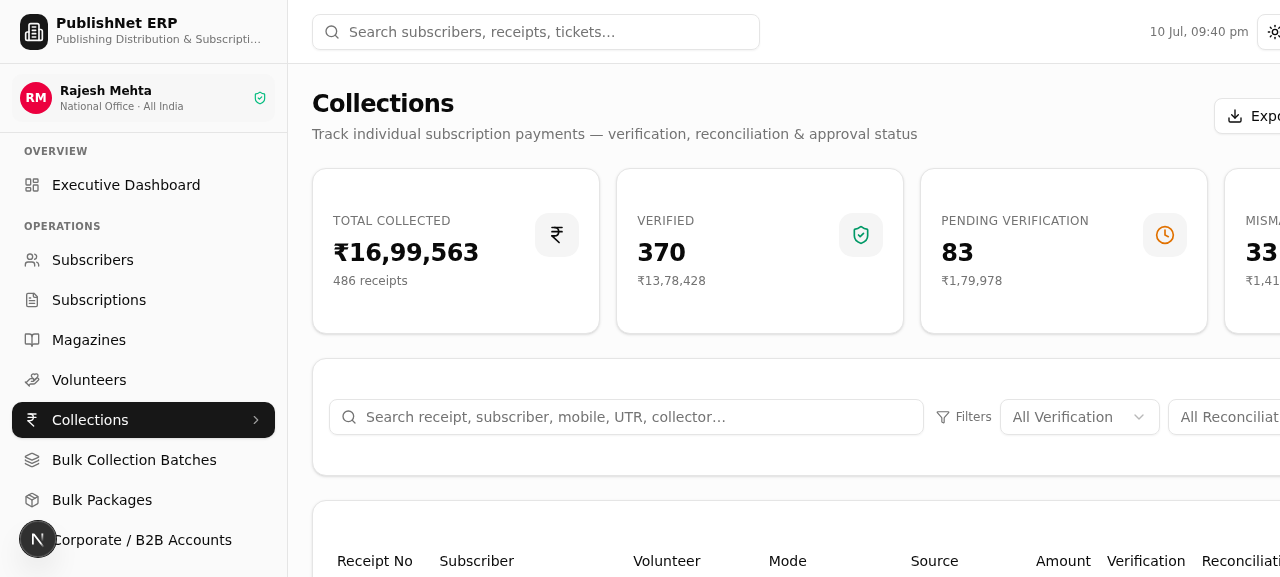The image size is (1280, 577).
Task: Click the shield icon on Verified card
Action: click(861, 235)
